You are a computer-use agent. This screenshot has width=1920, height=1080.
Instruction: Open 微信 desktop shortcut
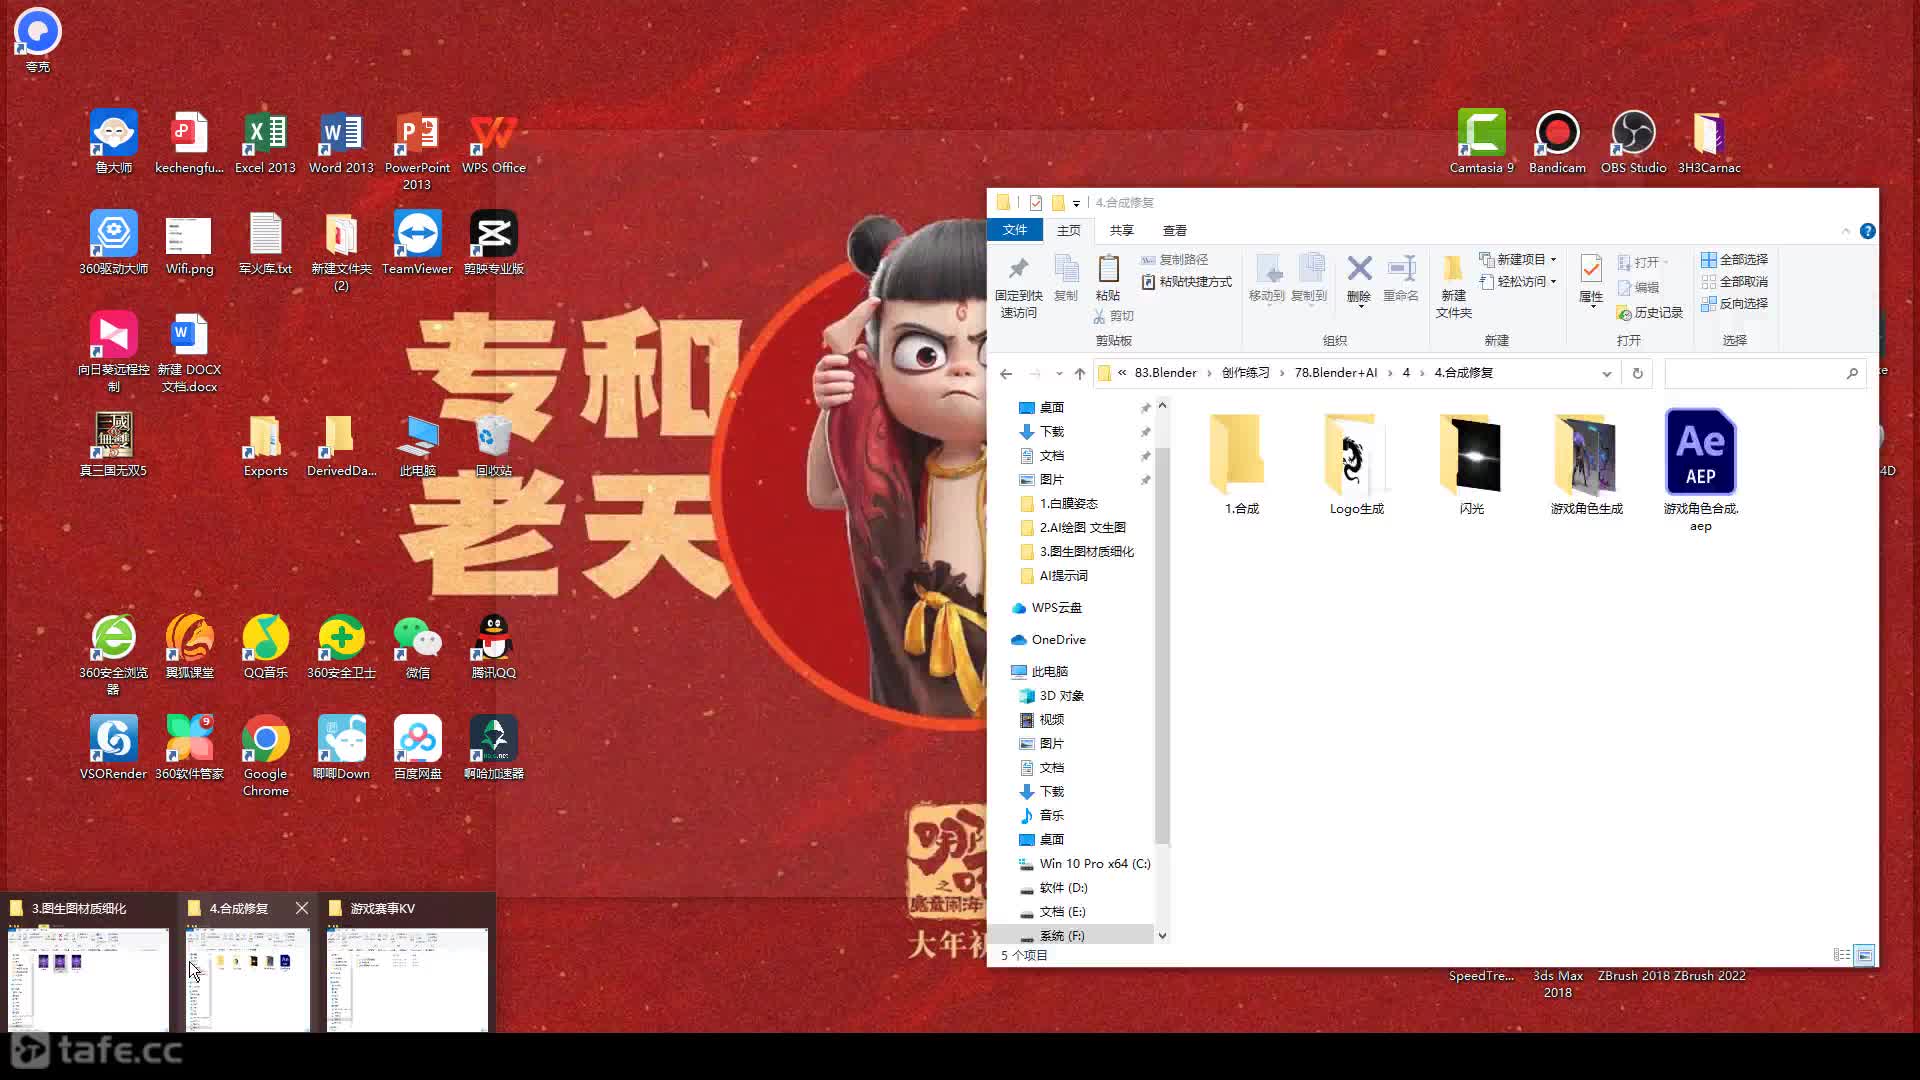[417, 646]
